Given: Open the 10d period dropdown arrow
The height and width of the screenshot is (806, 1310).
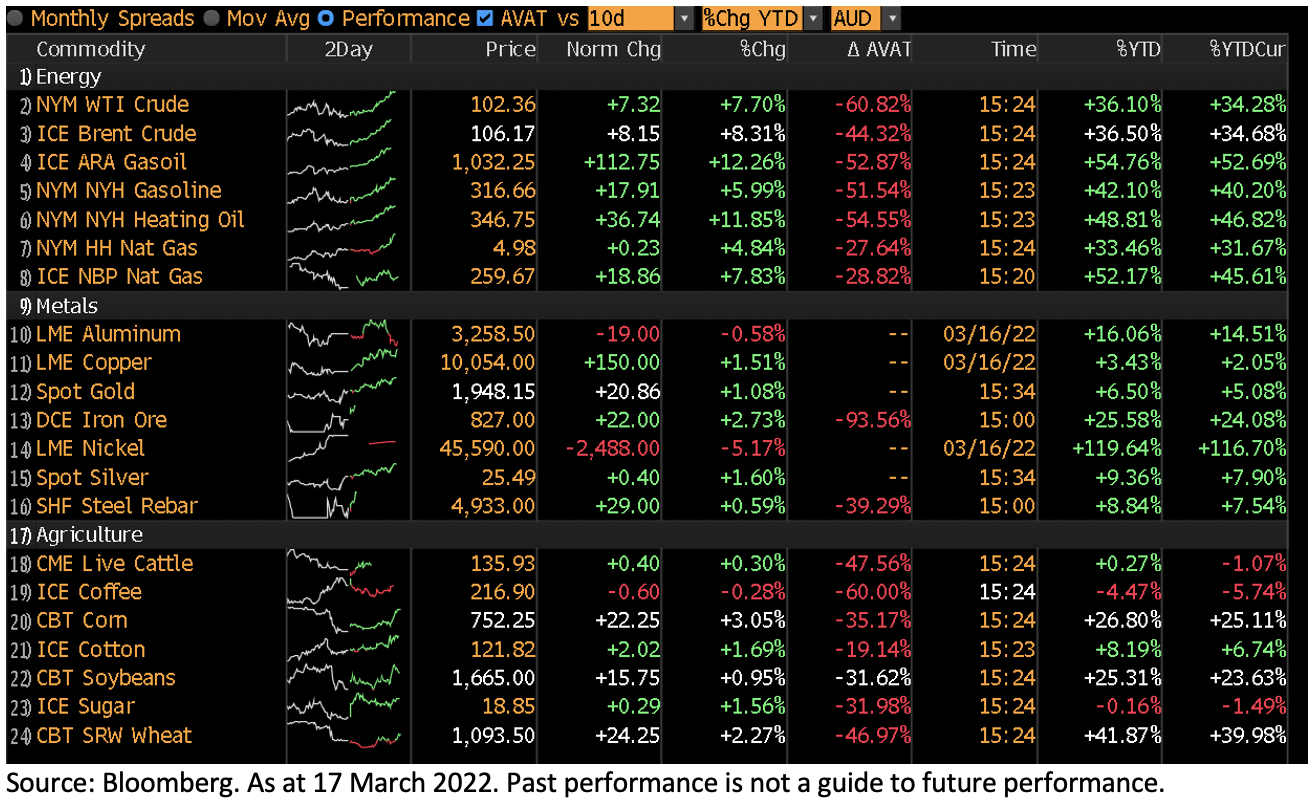Looking at the screenshot, I should (x=684, y=18).
